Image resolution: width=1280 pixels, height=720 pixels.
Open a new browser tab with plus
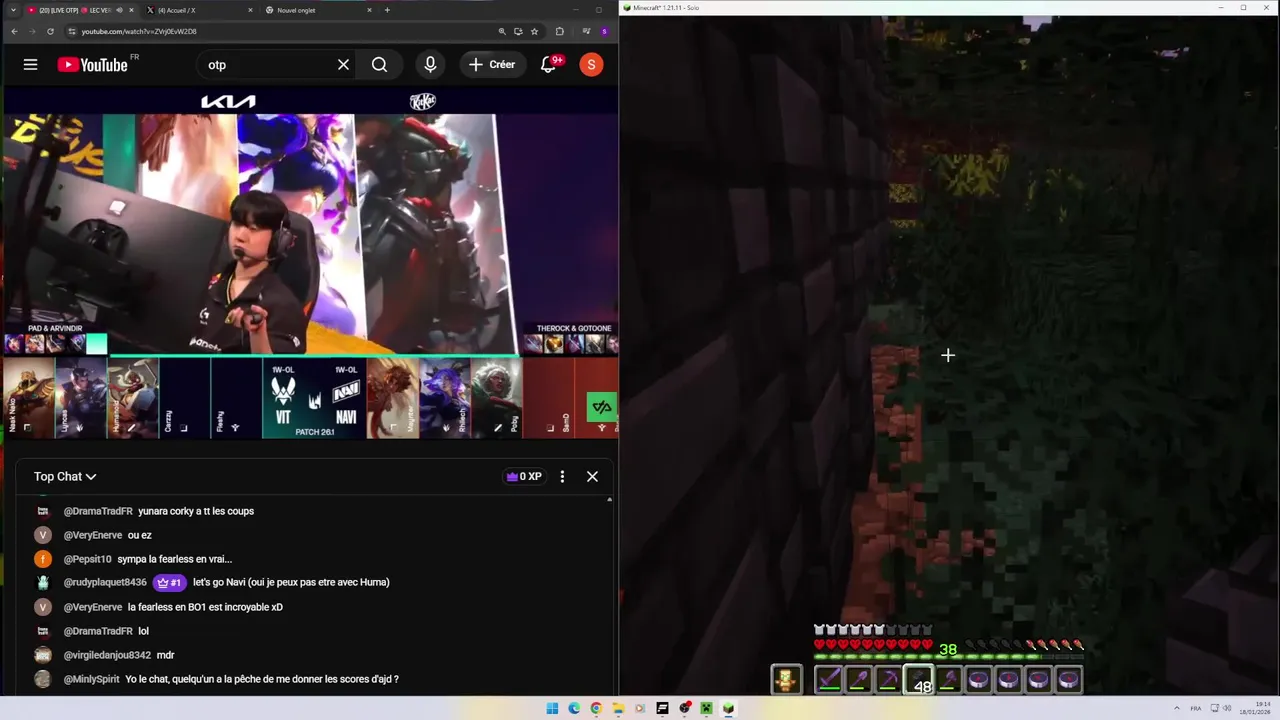(x=387, y=10)
